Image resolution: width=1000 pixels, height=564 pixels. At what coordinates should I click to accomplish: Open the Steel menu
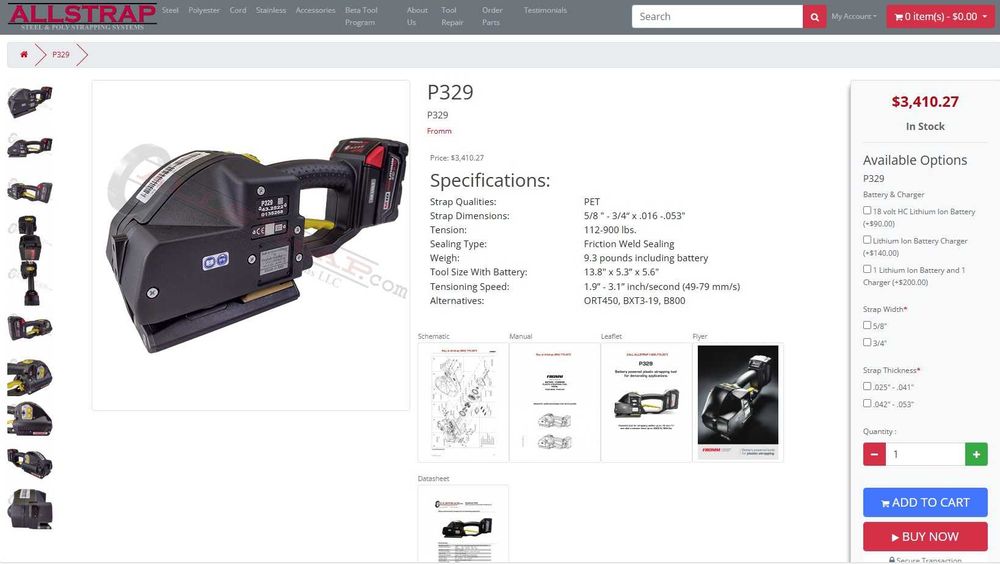170,10
